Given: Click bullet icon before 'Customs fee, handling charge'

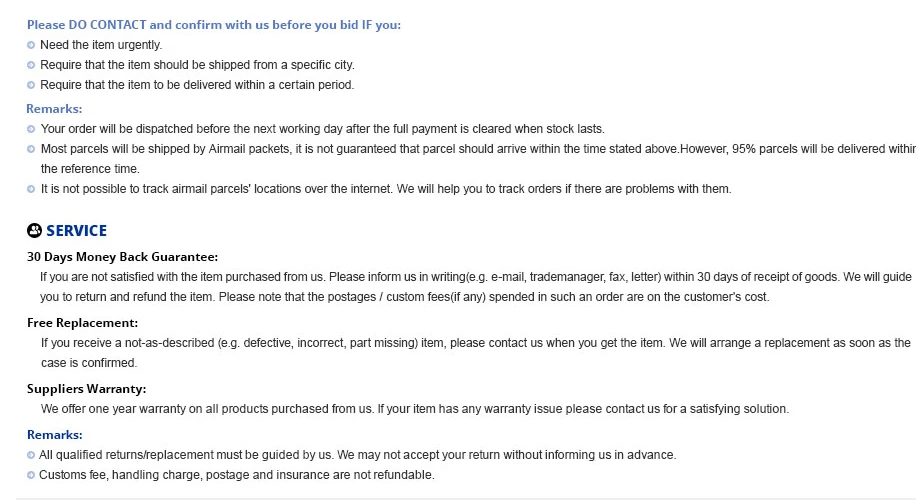Looking at the screenshot, I should click(x=31, y=475).
